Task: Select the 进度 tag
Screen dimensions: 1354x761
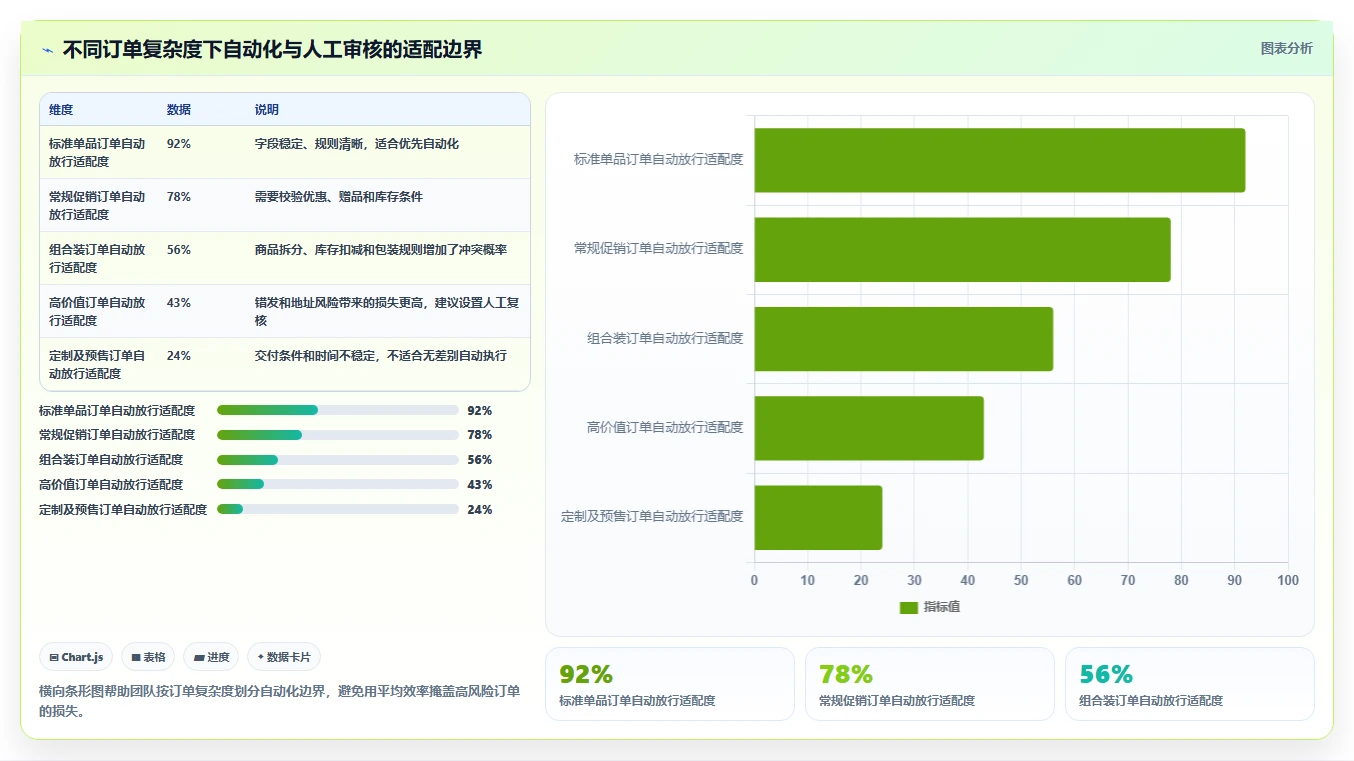Action: coord(211,657)
